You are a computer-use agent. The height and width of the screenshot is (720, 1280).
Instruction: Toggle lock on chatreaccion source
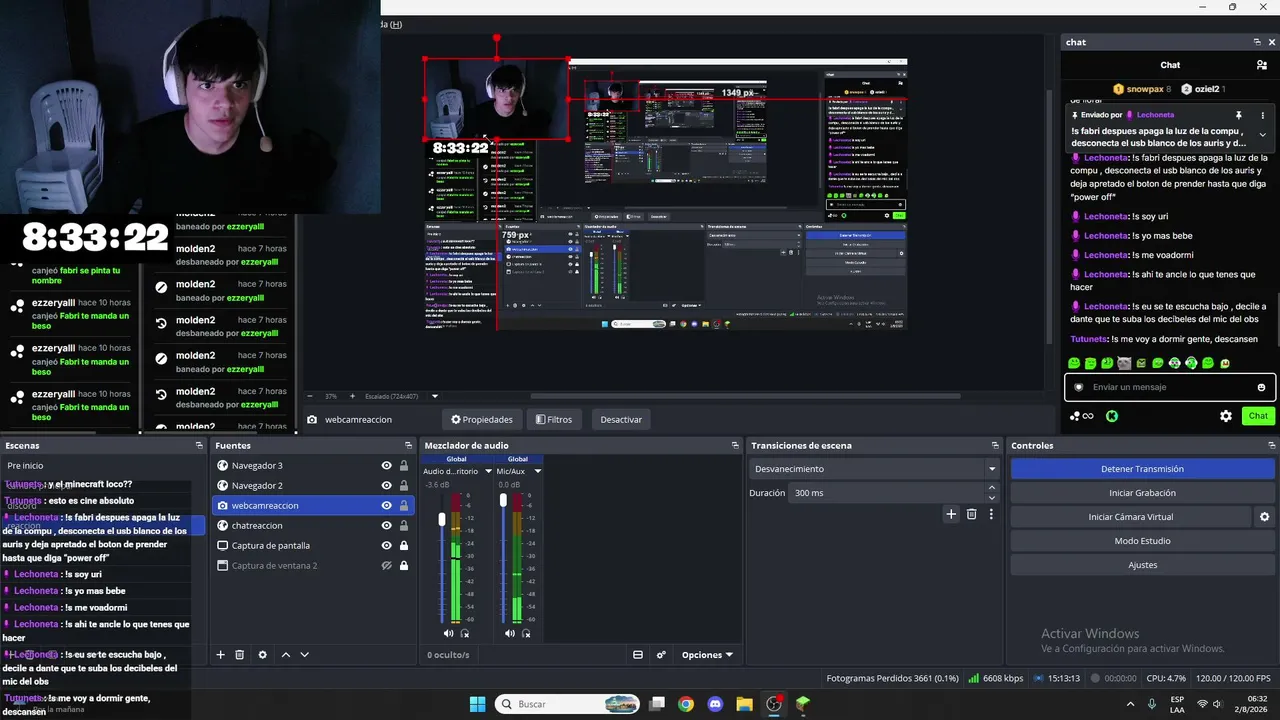point(404,525)
